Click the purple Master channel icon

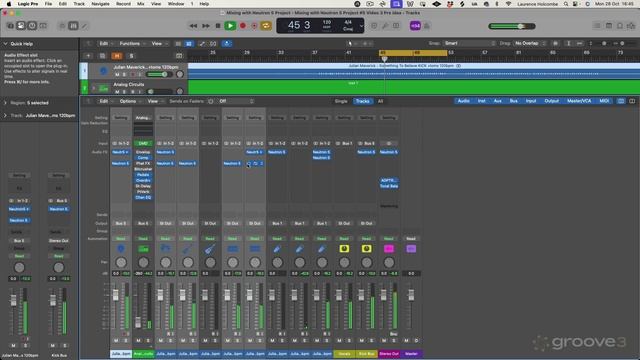pos(411,249)
